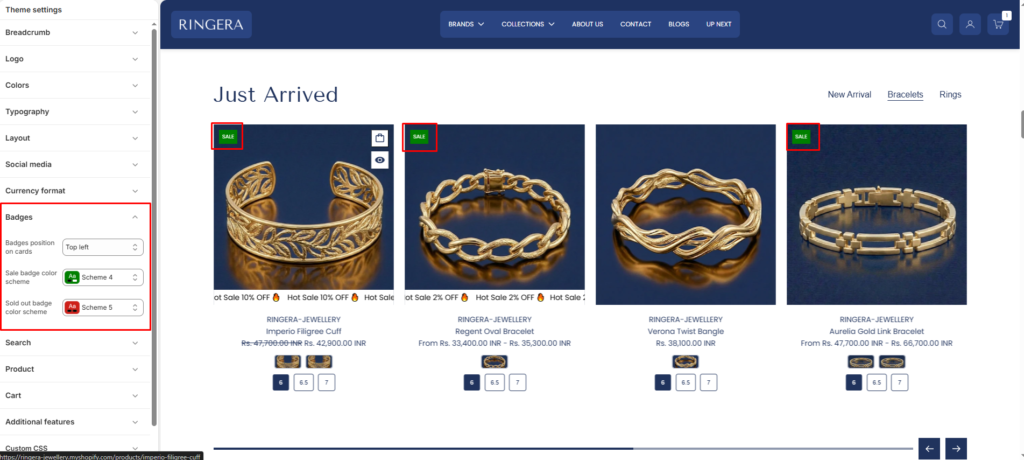The width and height of the screenshot is (1024, 460).
Task: Go to previous slide with left arrow
Action: click(x=929, y=449)
